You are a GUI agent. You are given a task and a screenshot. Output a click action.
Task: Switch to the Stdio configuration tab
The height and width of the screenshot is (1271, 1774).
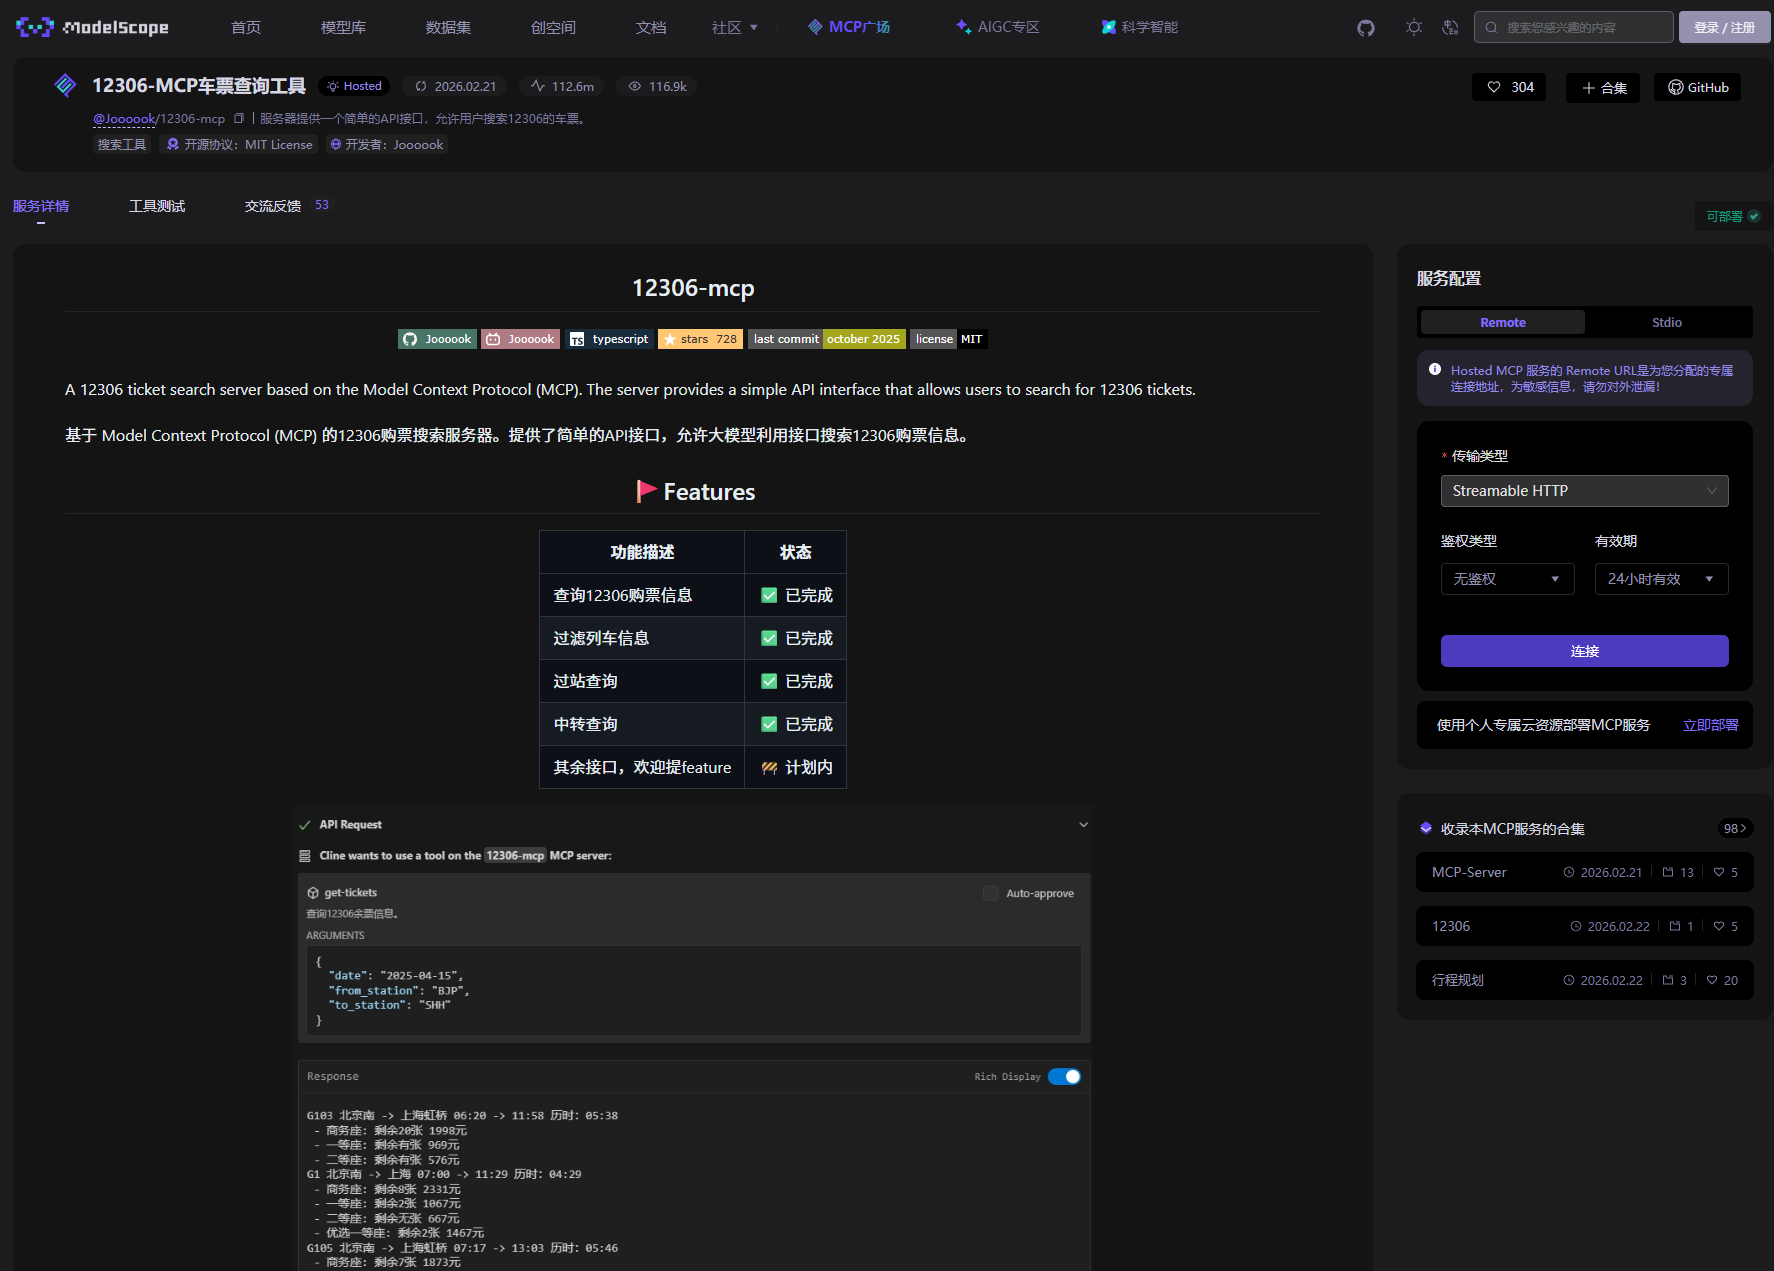1667,322
